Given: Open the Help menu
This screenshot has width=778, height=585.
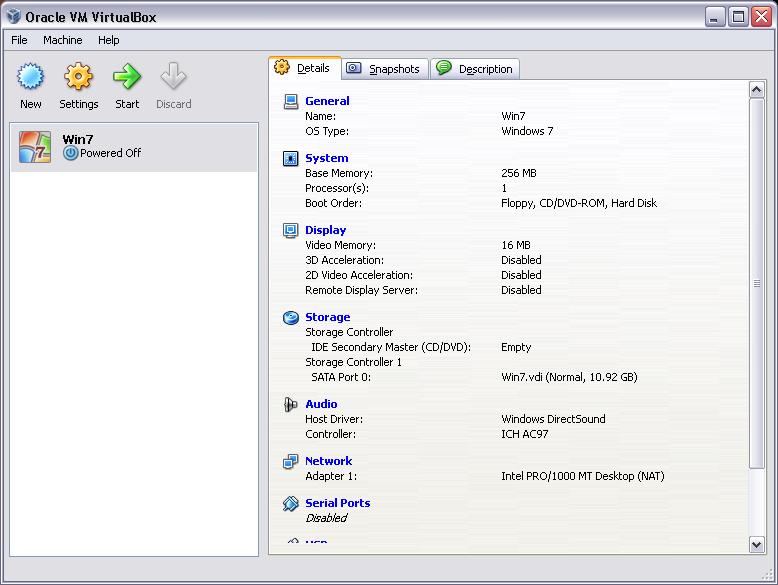Looking at the screenshot, I should pyautogui.click(x=108, y=40).
